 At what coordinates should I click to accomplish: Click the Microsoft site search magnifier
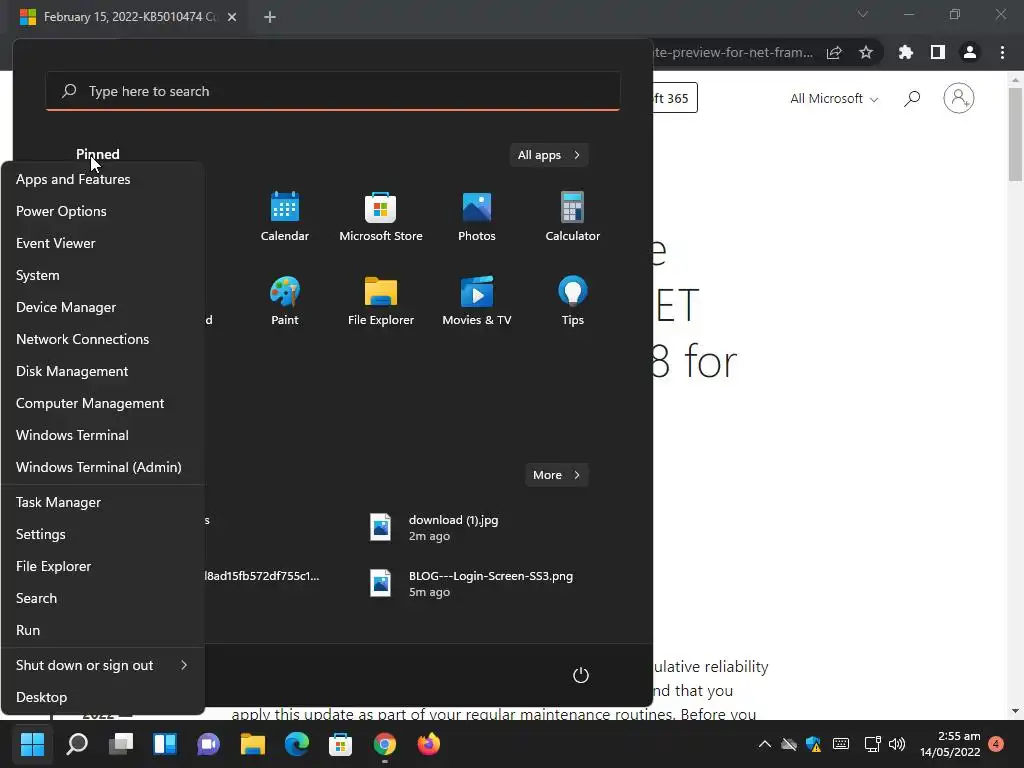(912, 99)
